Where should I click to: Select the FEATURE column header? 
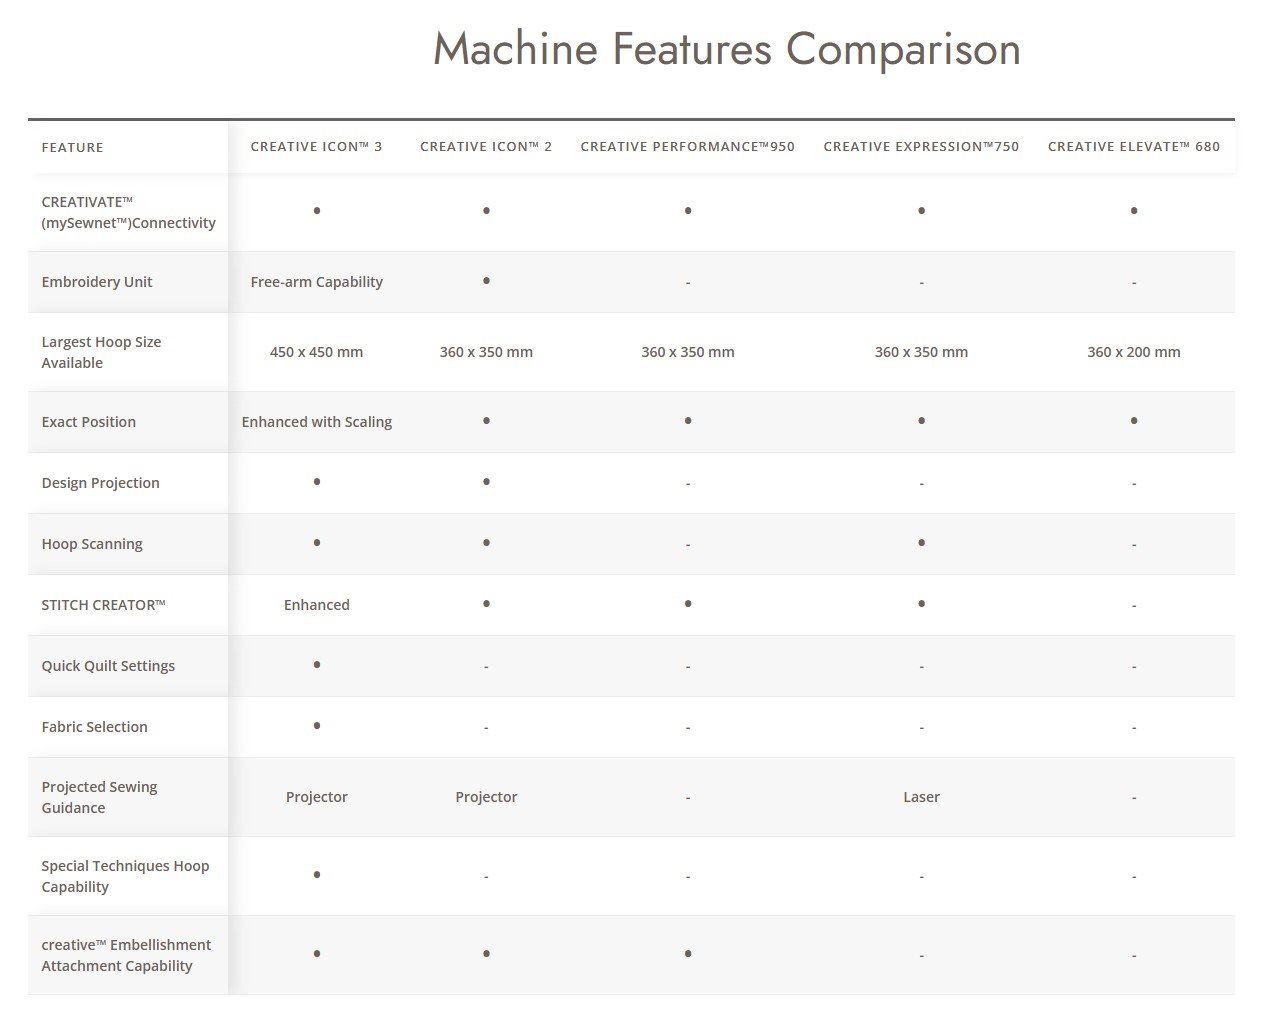click(72, 147)
